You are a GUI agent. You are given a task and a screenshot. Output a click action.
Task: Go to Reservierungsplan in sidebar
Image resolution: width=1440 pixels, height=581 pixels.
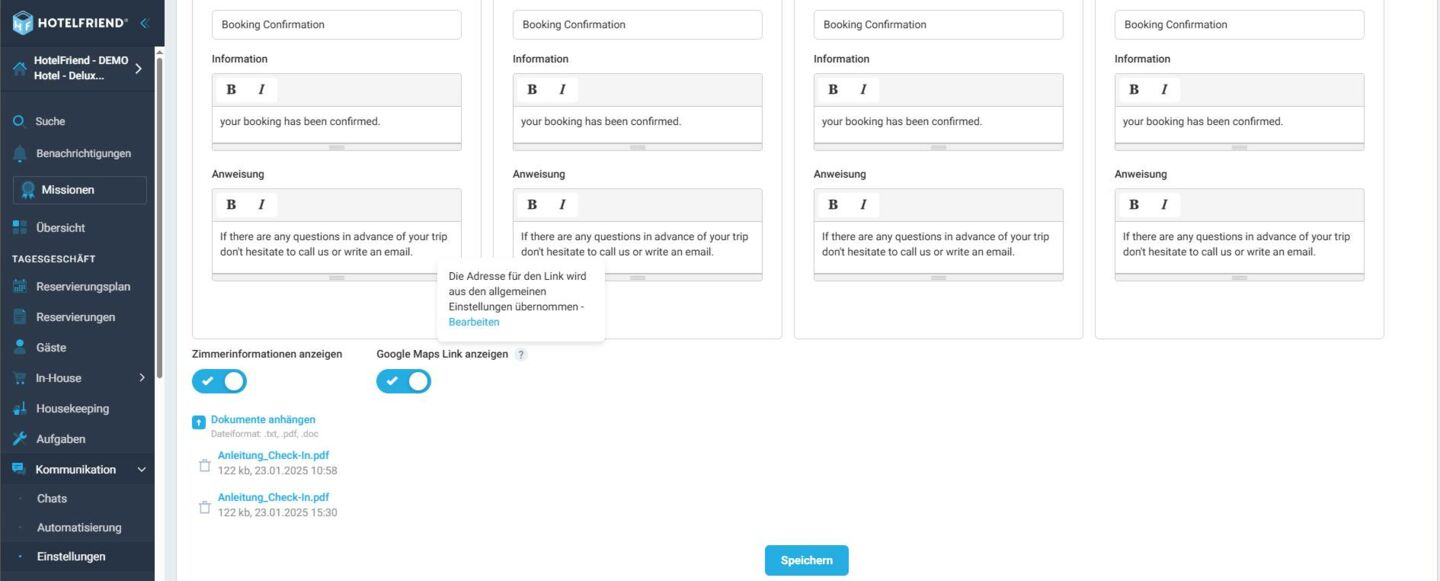point(83,286)
